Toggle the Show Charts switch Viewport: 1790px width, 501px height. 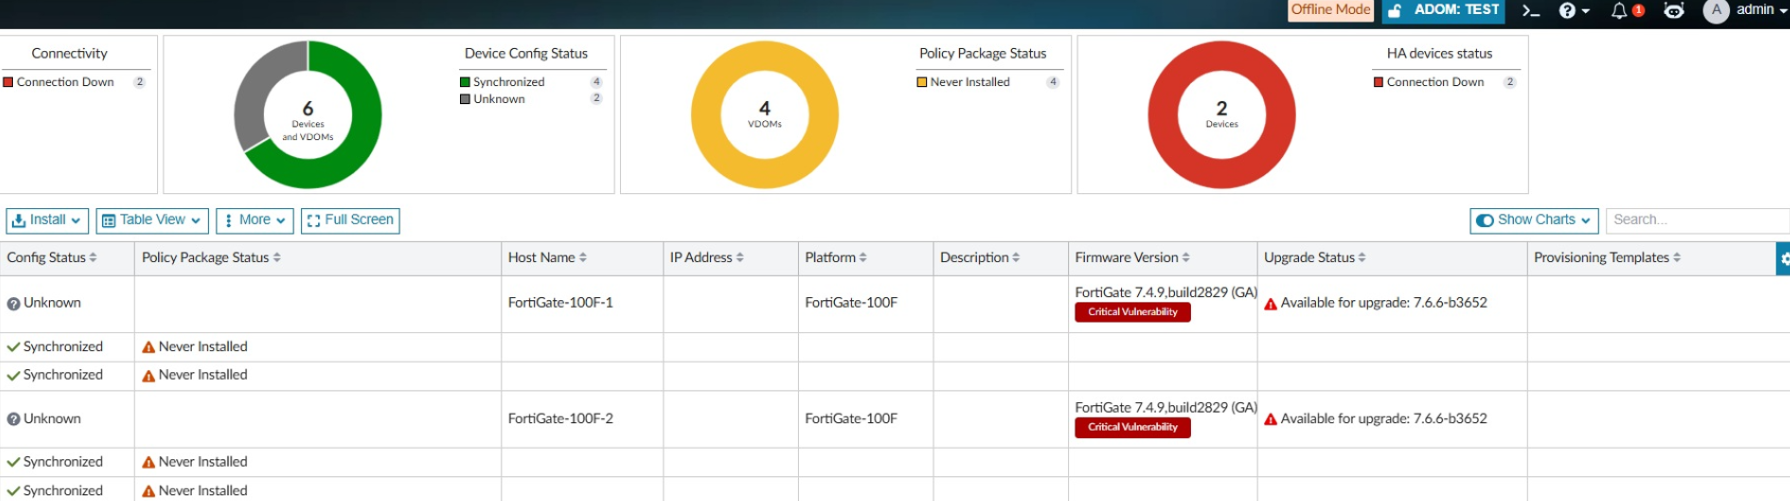pyautogui.click(x=1485, y=220)
